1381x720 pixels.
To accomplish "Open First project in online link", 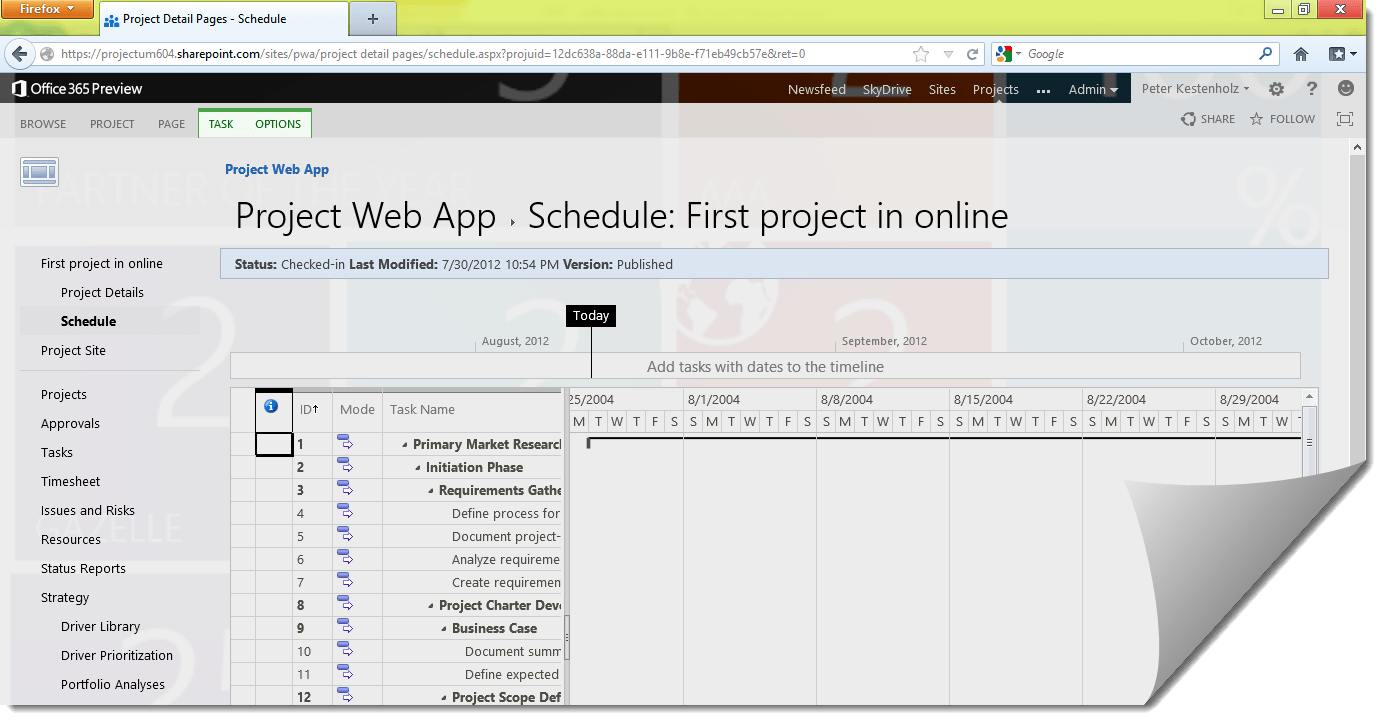I will 102,264.
